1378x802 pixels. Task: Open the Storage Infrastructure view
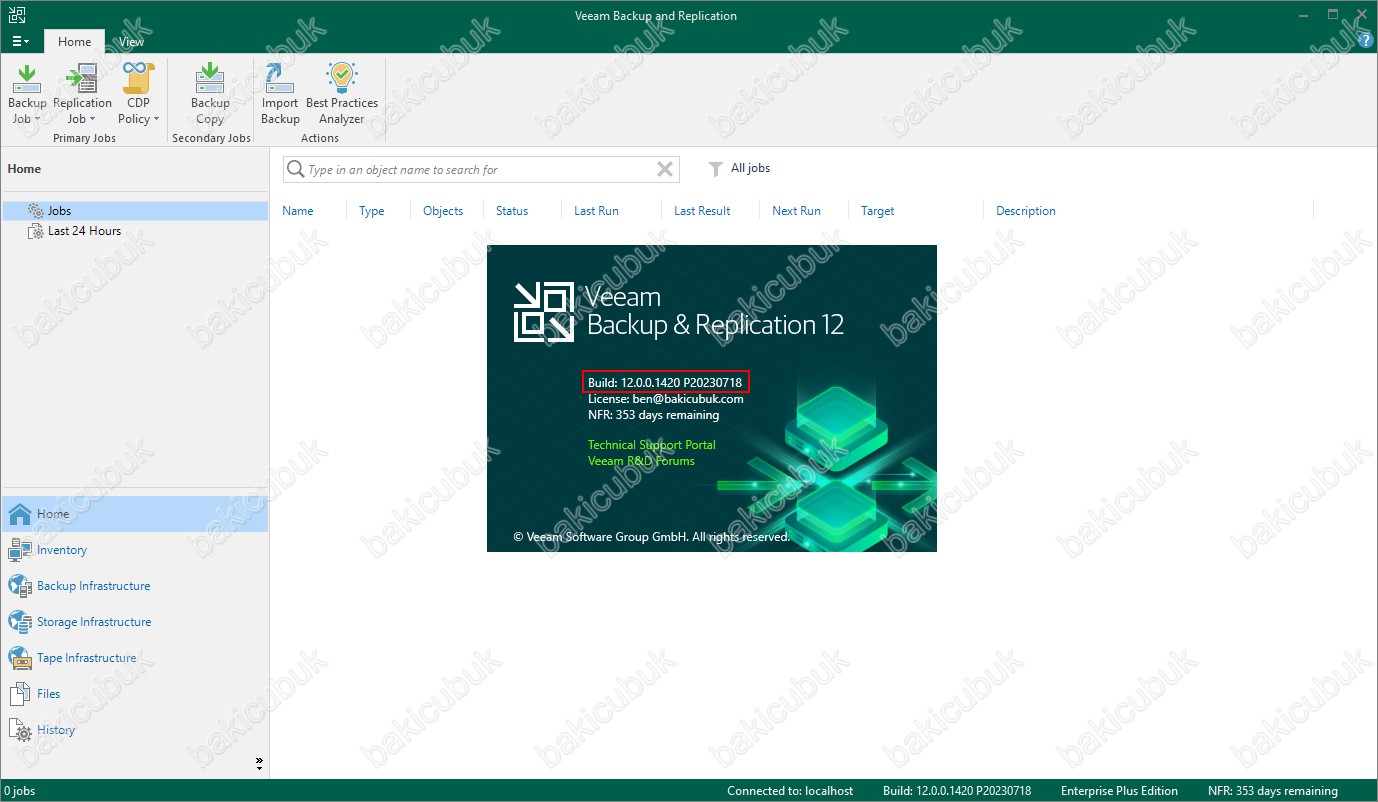pos(135,622)
